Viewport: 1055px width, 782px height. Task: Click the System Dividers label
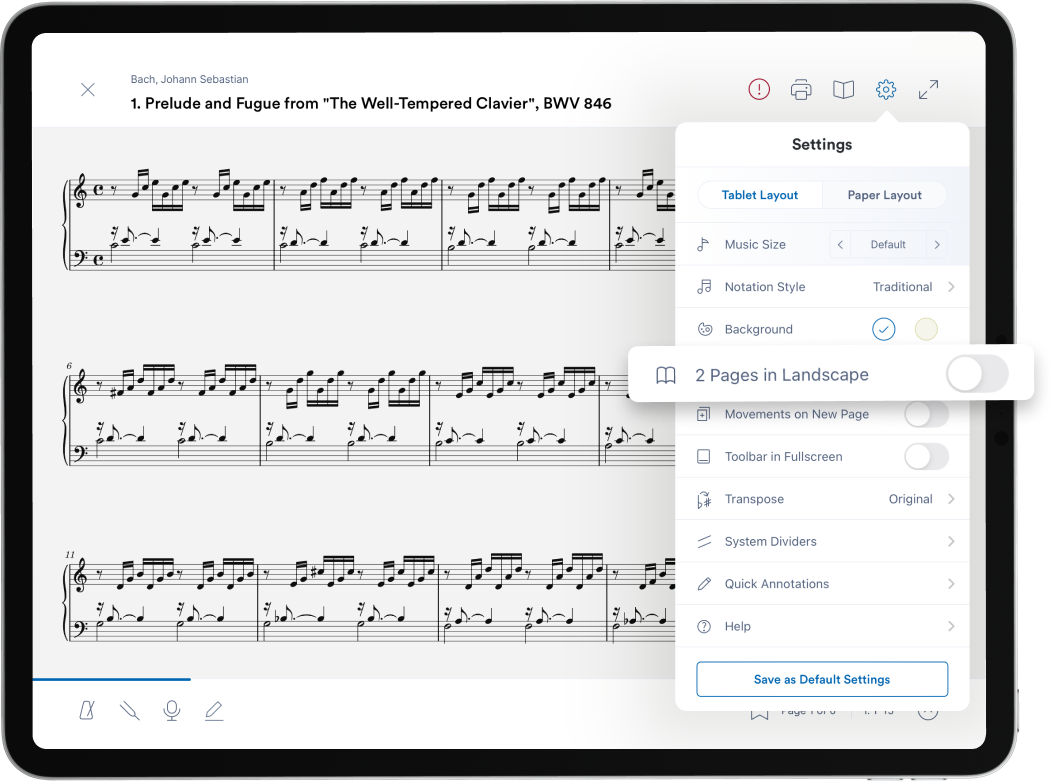pyautogui.click(x=770, y=542)
